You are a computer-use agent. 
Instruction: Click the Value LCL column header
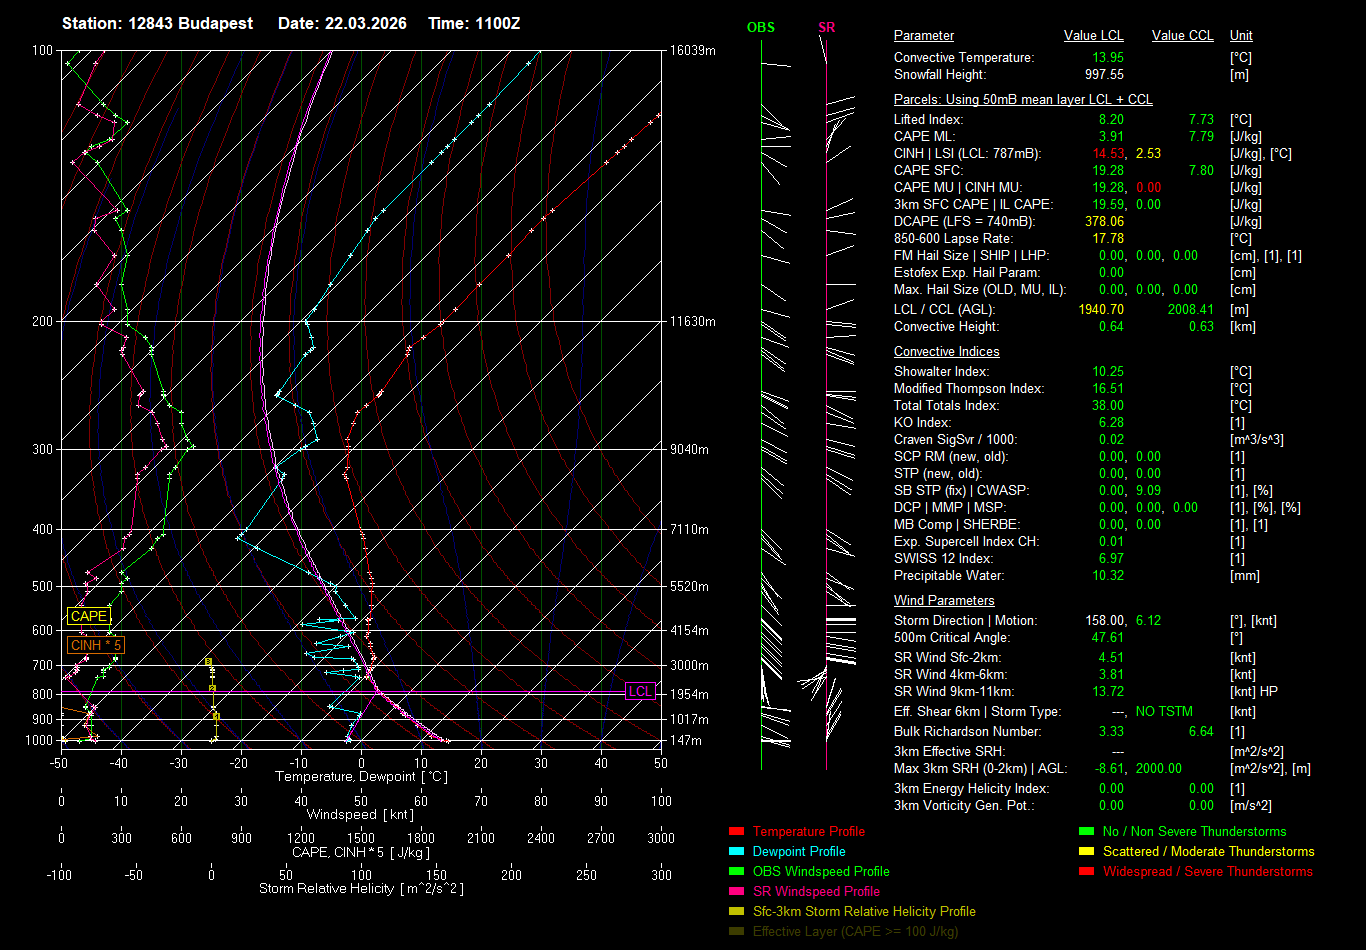pyautogui.click(x=1093, y=36)
